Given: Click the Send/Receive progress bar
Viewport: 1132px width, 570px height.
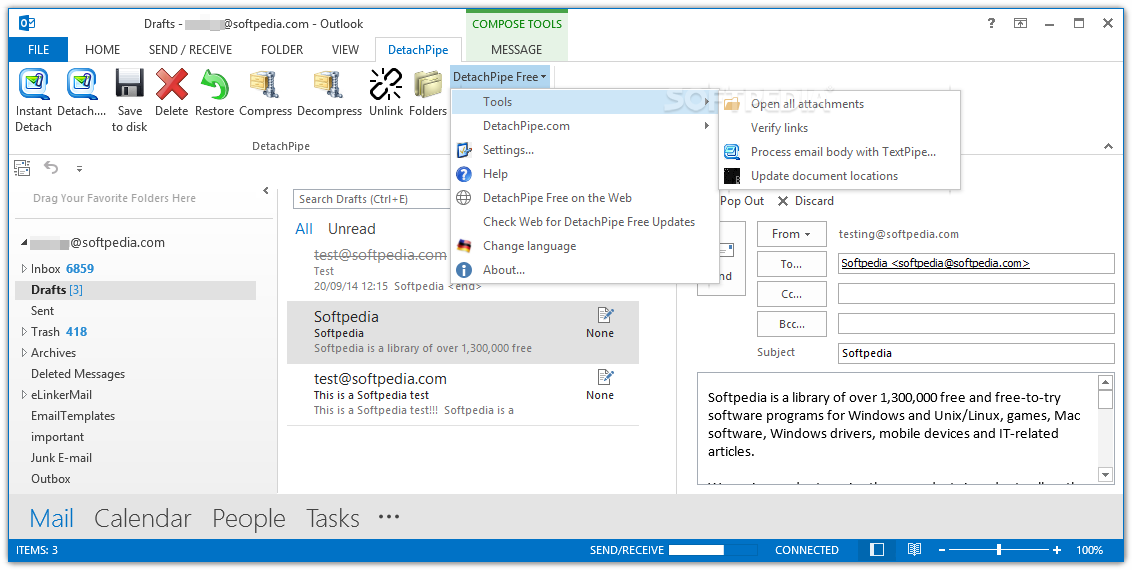Looking at the screenshot, I should 713,550.
